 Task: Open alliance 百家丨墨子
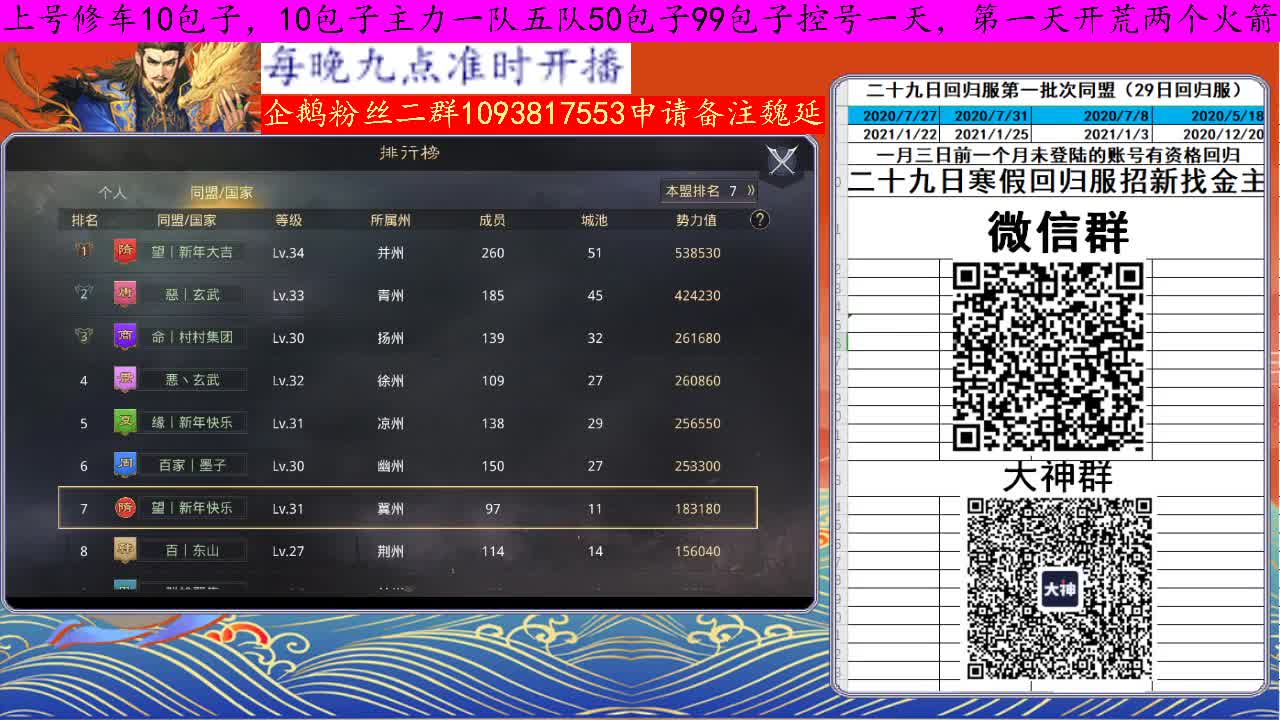192,465
